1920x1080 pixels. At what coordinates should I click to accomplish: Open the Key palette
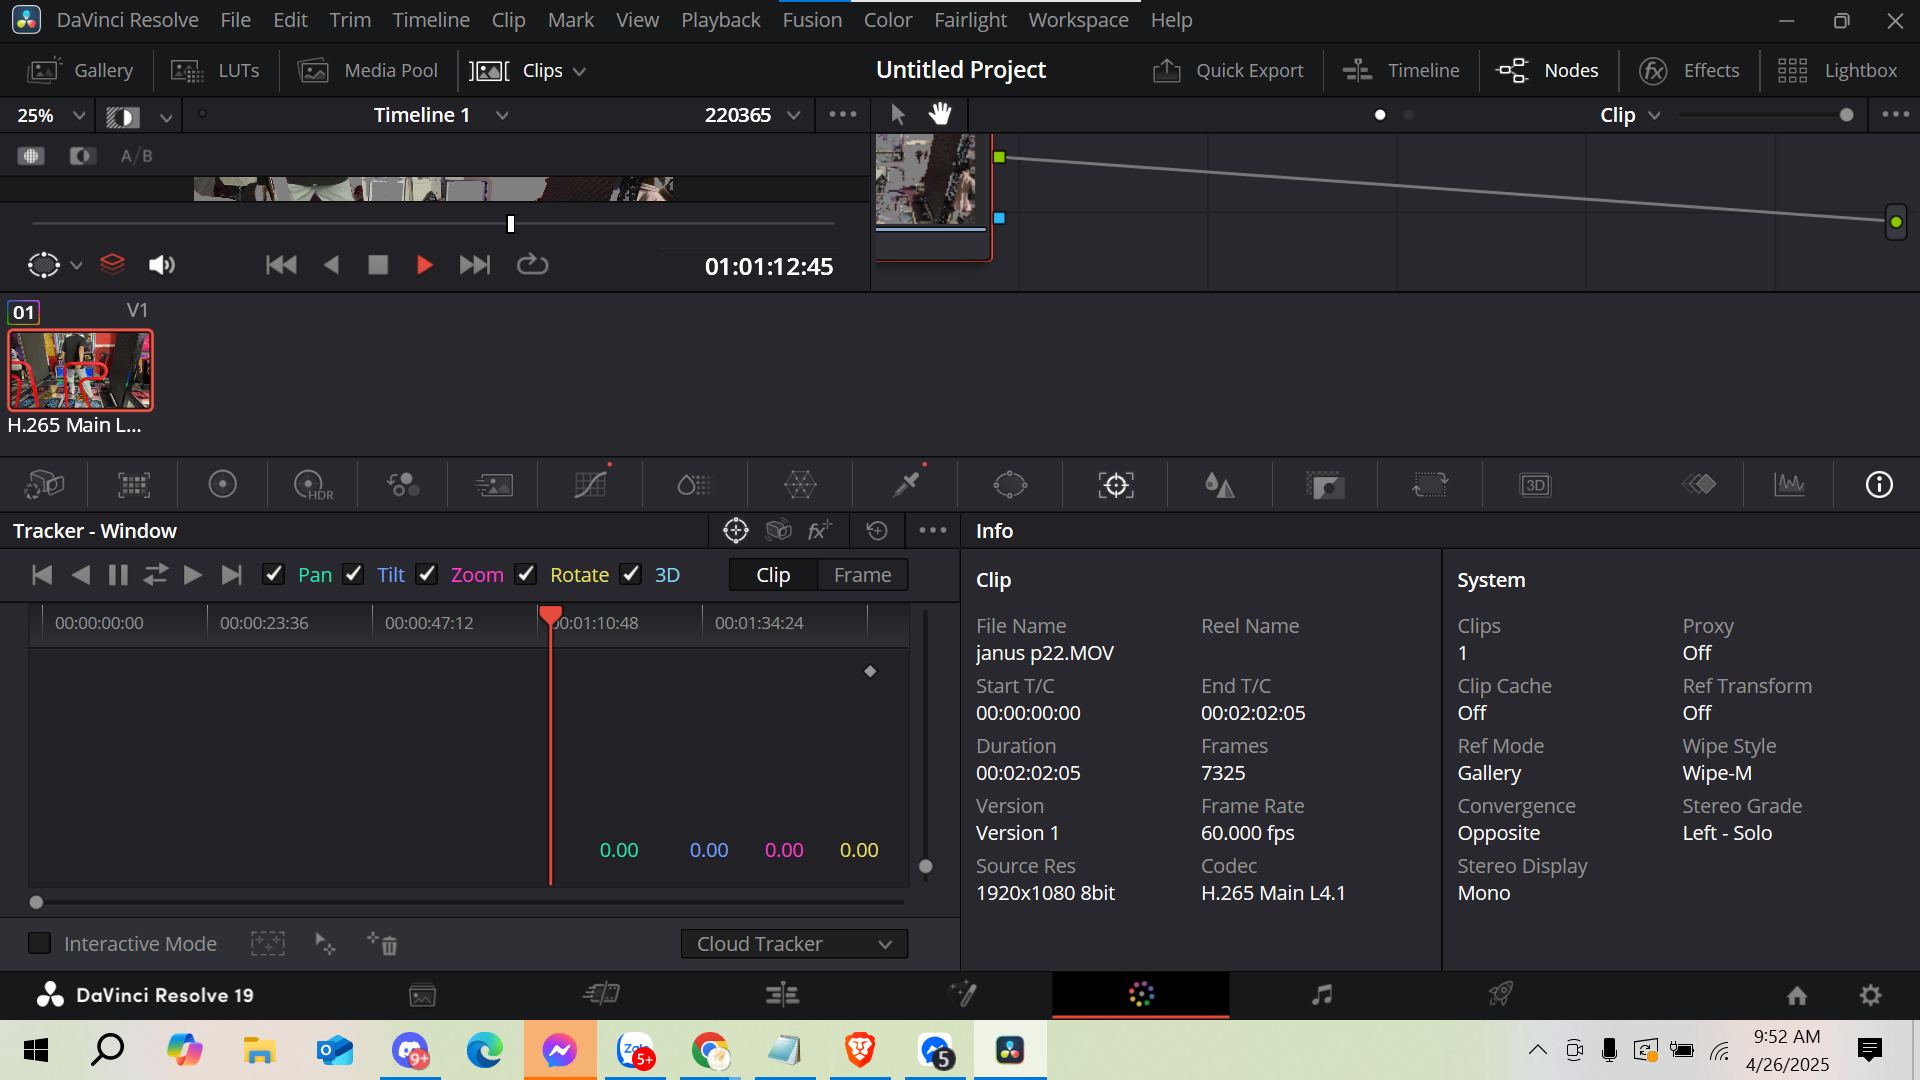(x=1325, y=485)
